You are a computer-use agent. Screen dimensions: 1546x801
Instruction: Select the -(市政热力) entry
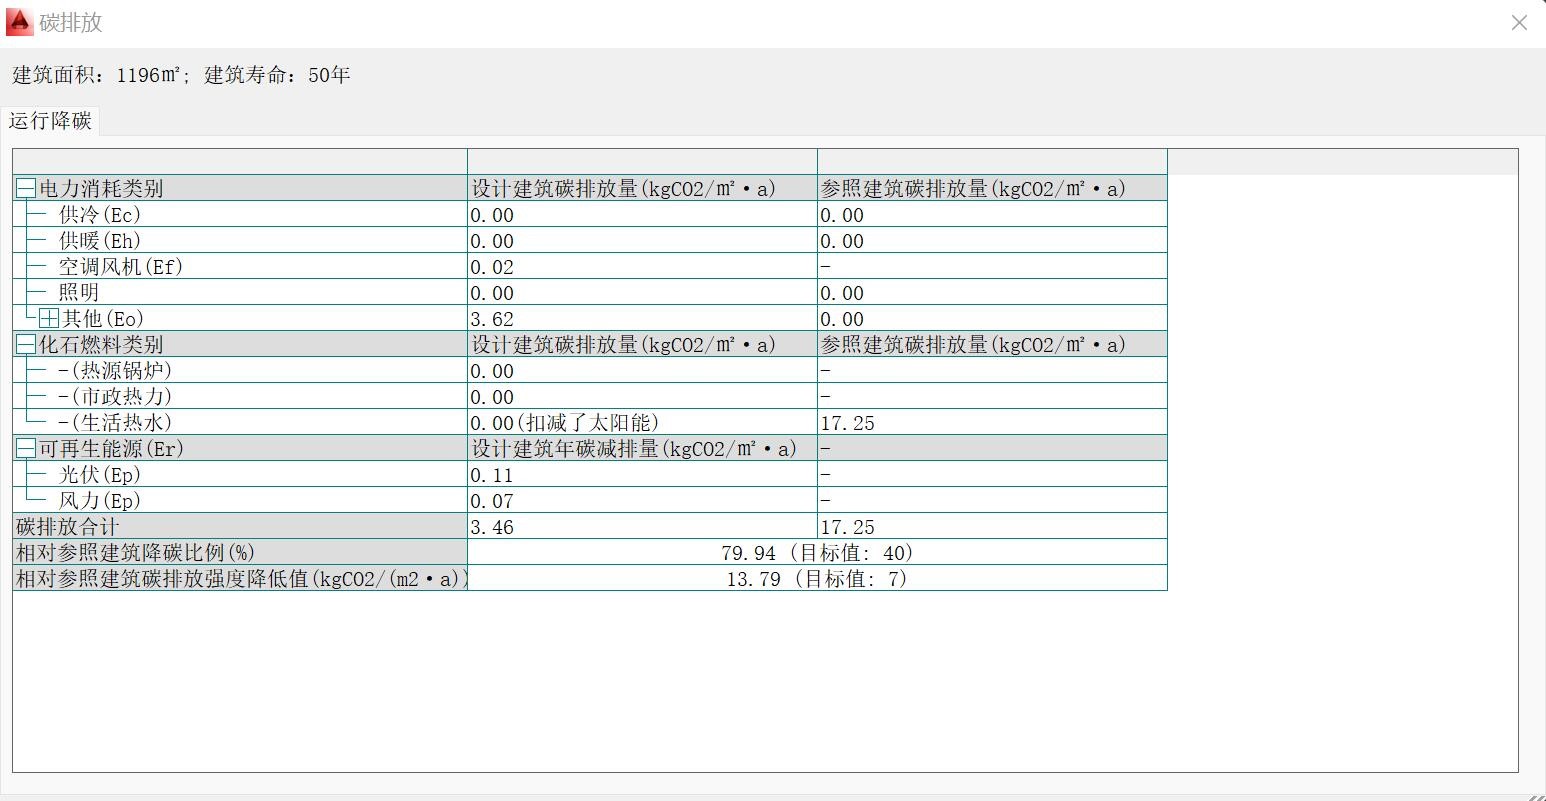[x=115, y=397]
